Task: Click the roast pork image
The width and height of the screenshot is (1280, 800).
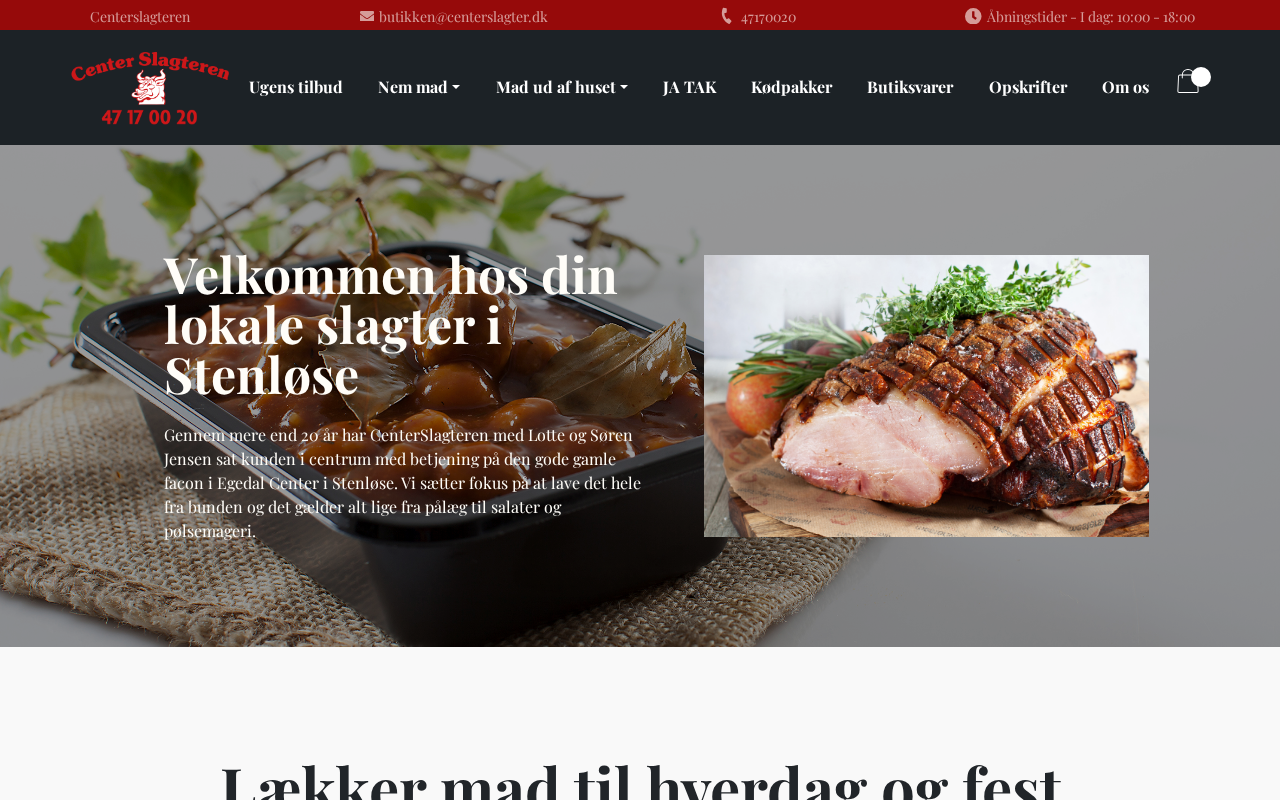Action: (926, 396)
